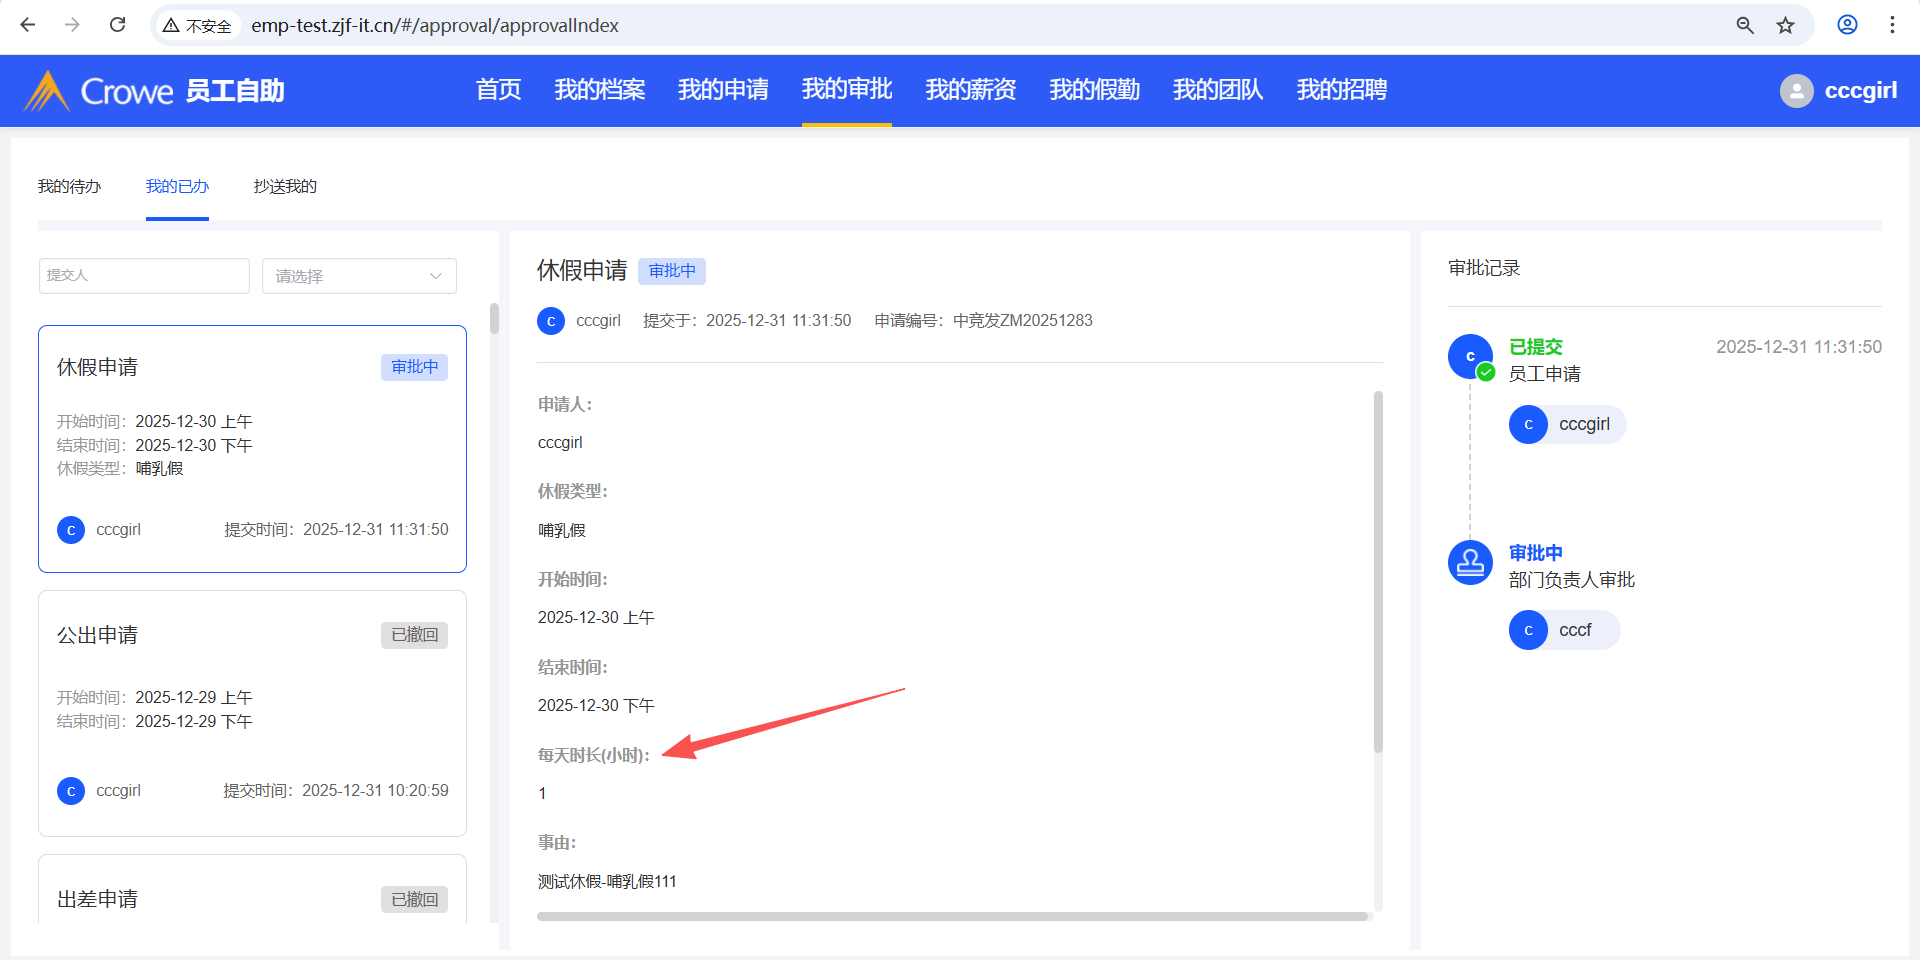The height and width of the screenshot is (960, 1920).
Task: Click the 部门负责人审批 step text
Action: click(x=1572, y=580)
